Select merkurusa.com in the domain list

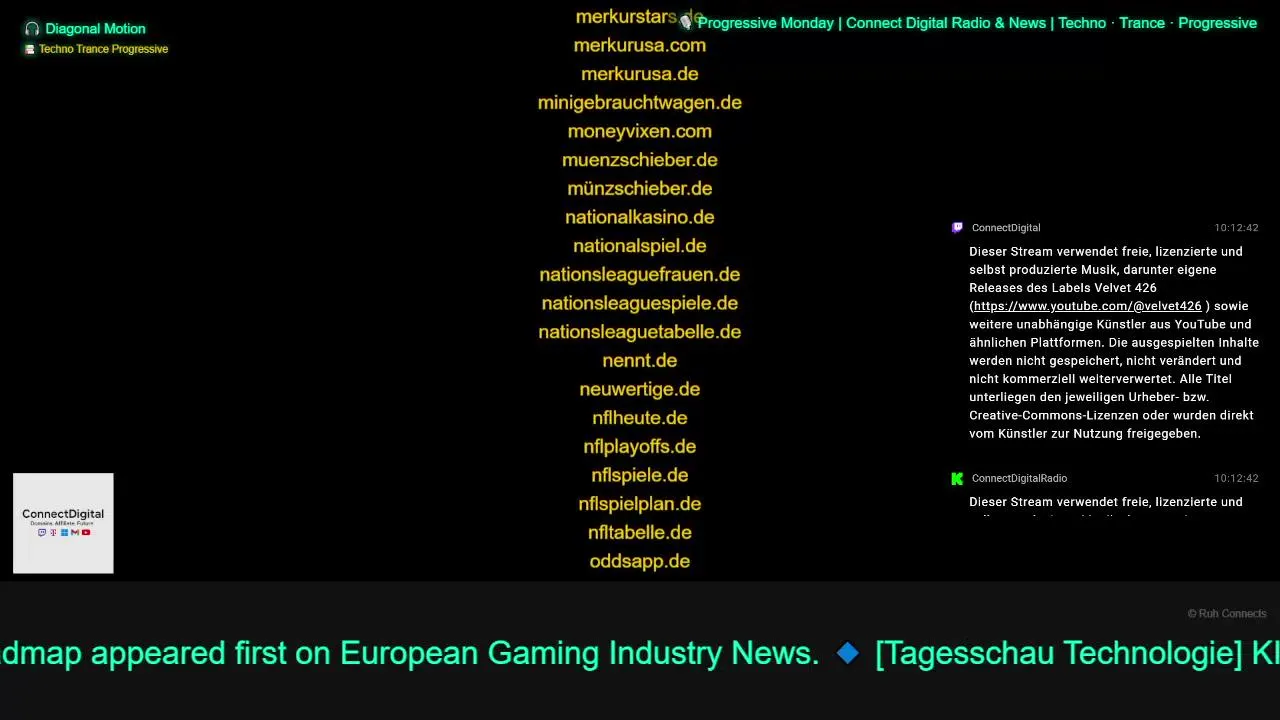[640, 45]
